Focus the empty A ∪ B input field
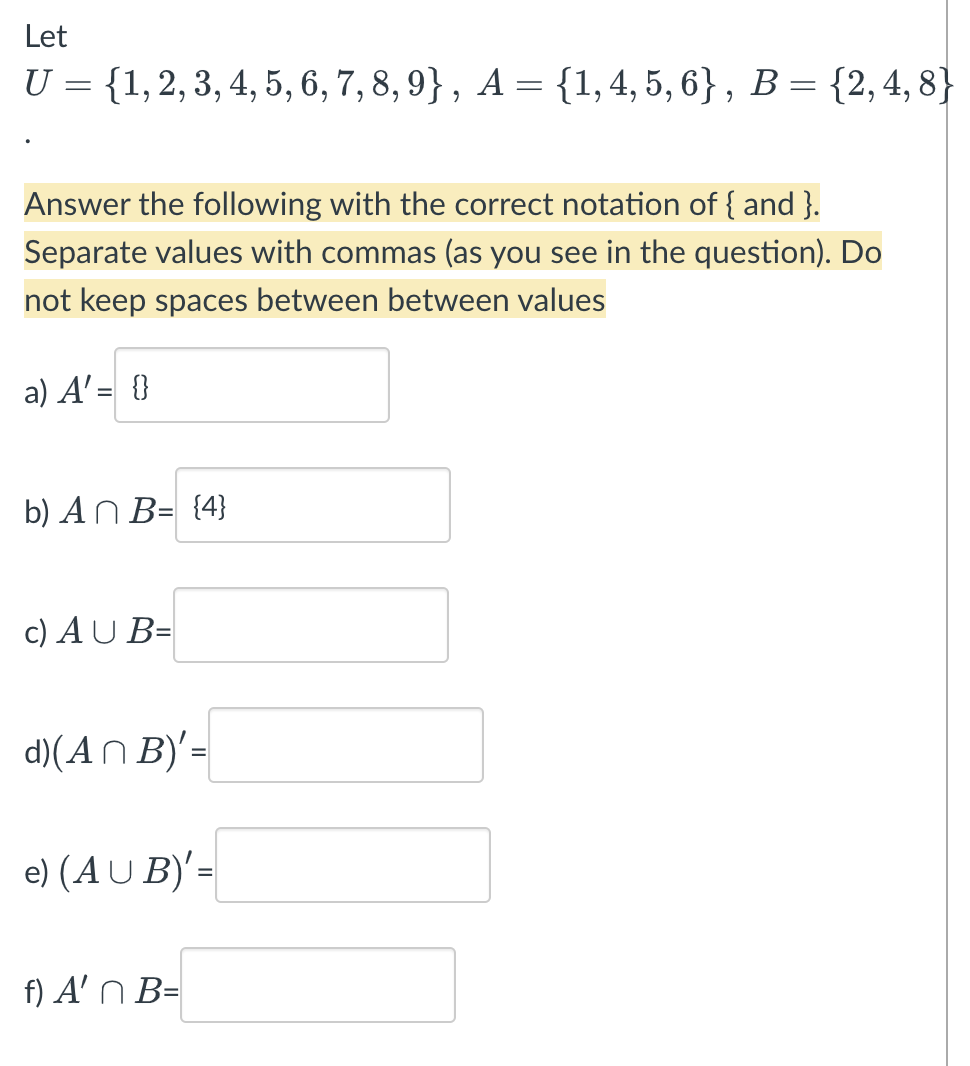 [x=310, y=625]
